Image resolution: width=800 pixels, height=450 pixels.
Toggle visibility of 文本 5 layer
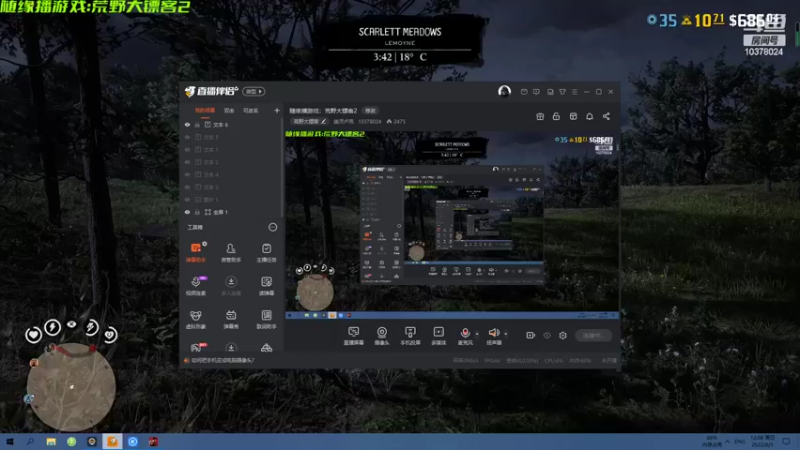[187, 137]
